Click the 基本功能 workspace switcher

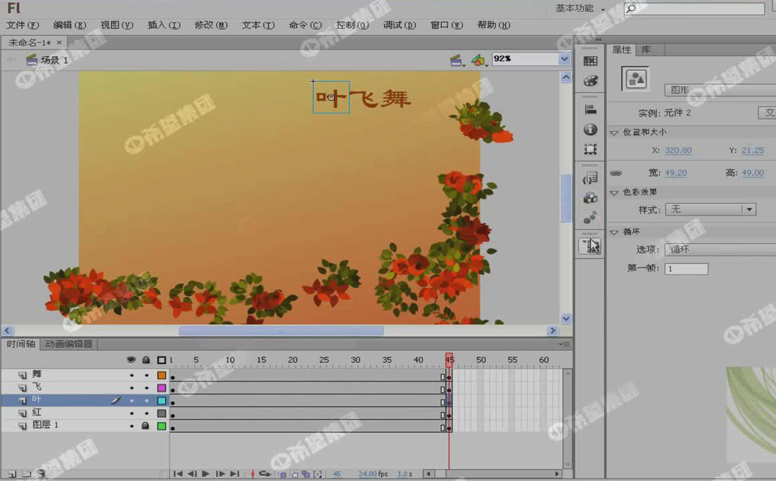coord(580,8)
